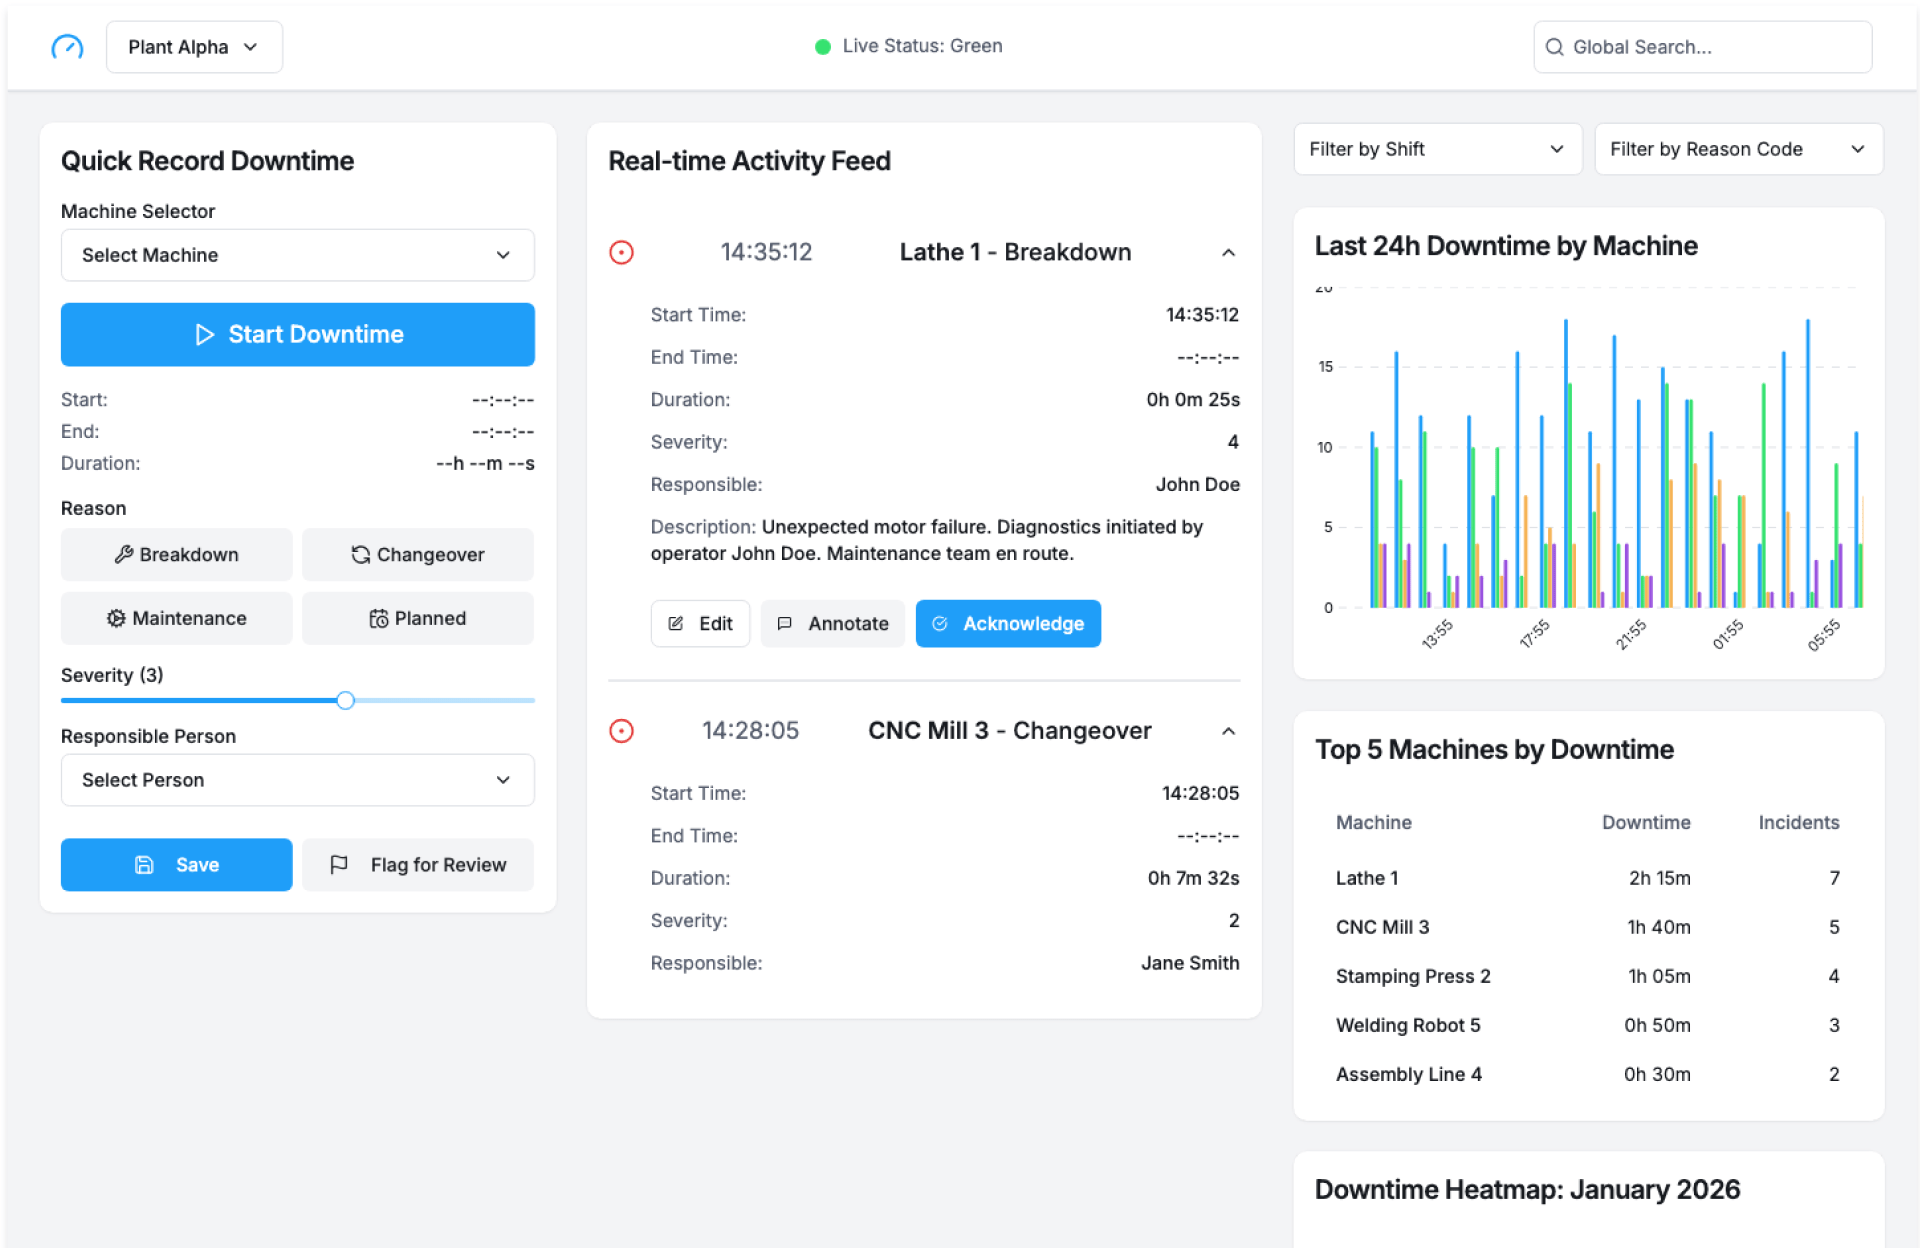Click the Severity slider handle
This screenshot has width=1920, height=1248.
click(x=345, y=700)
